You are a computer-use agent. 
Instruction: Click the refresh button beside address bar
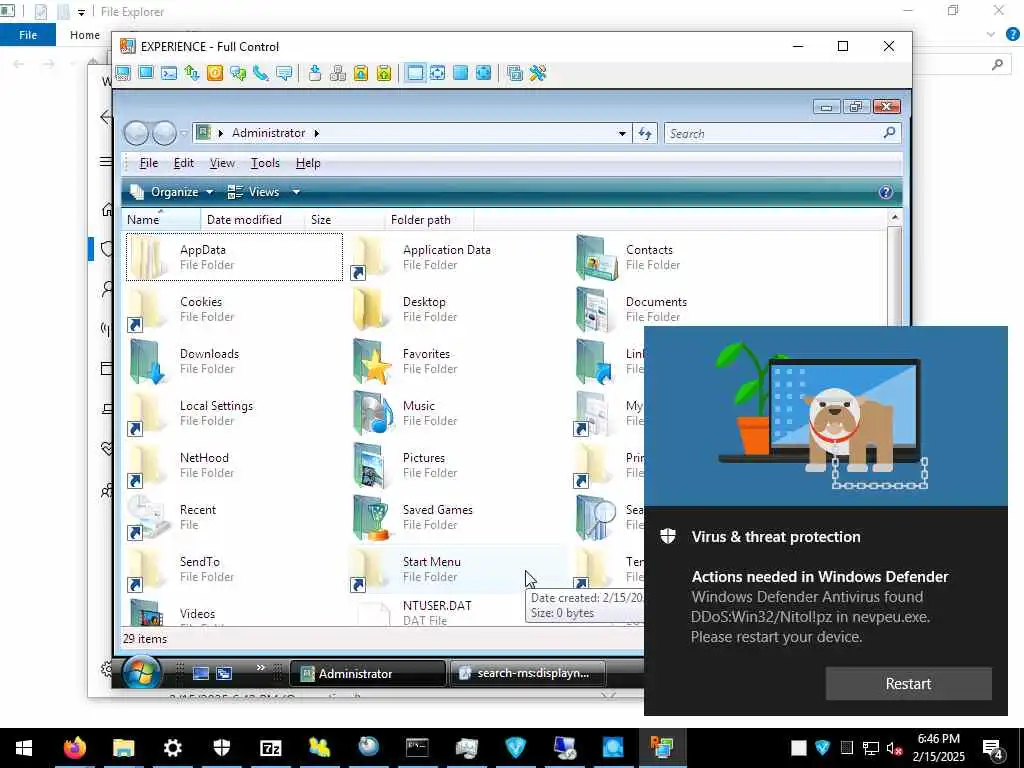coord(645,133)
